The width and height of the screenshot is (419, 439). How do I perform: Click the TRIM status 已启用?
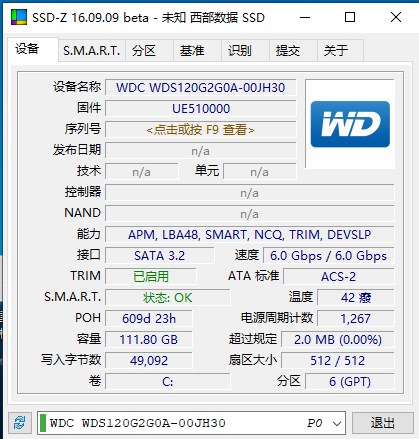[151, 277]
